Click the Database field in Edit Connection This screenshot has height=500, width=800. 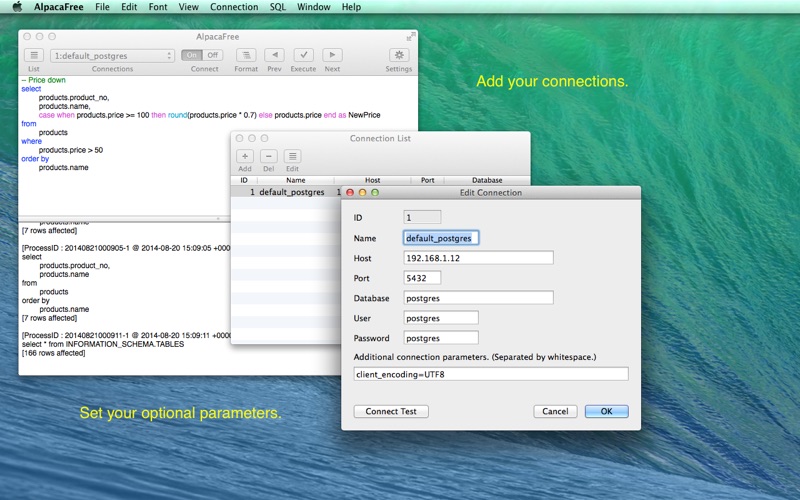click(479, 298)
